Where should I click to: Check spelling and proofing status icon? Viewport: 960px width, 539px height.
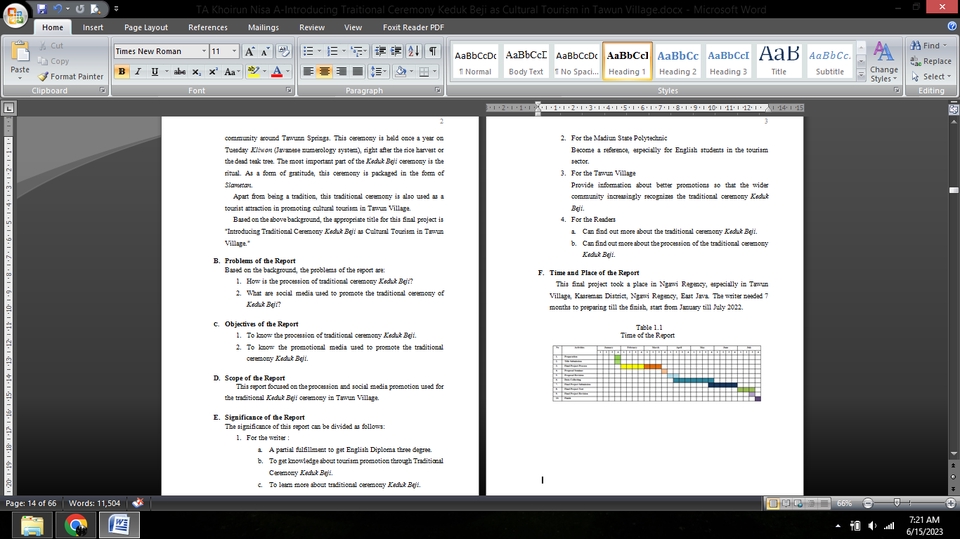[138, 503]
